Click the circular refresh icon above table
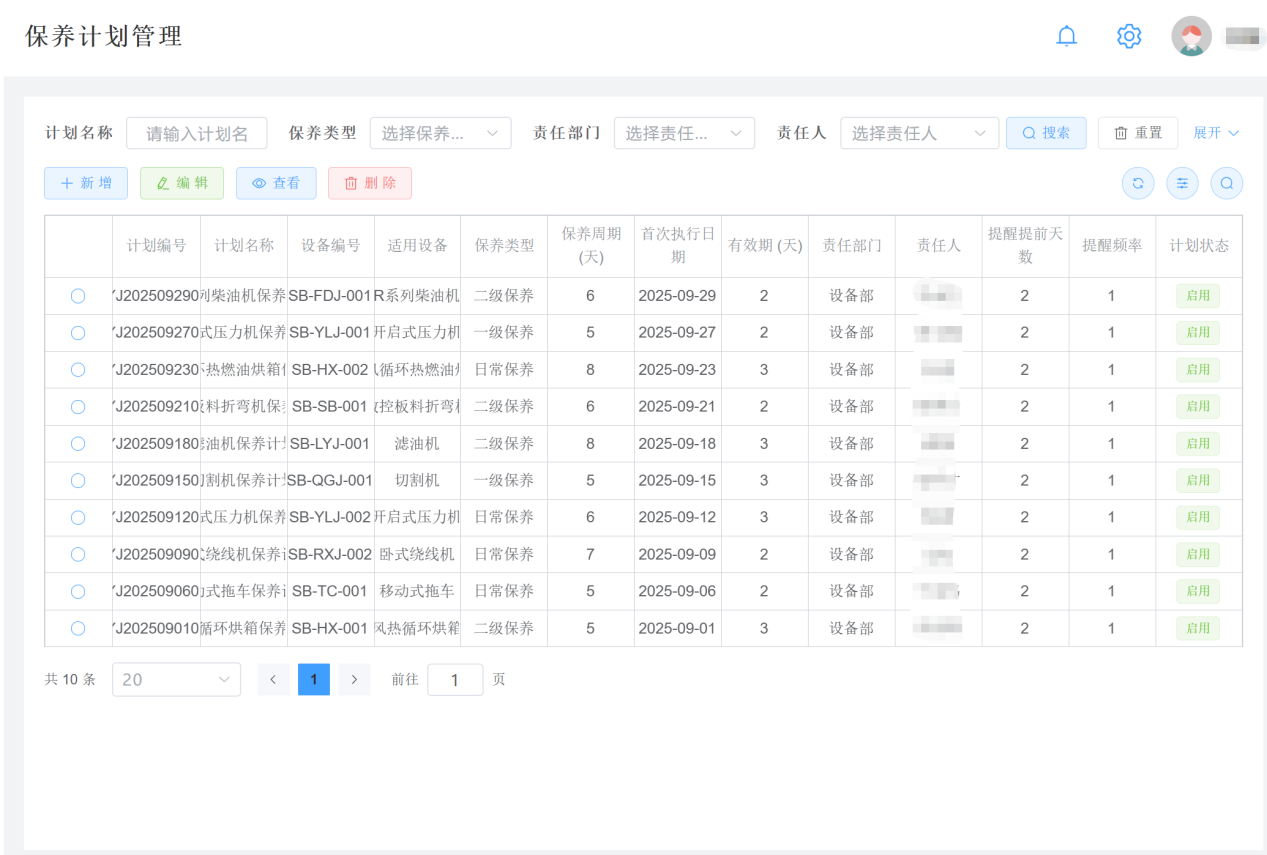This screenshot has height=855, width=1267. pyautogui.click(x=1138, y=183)
